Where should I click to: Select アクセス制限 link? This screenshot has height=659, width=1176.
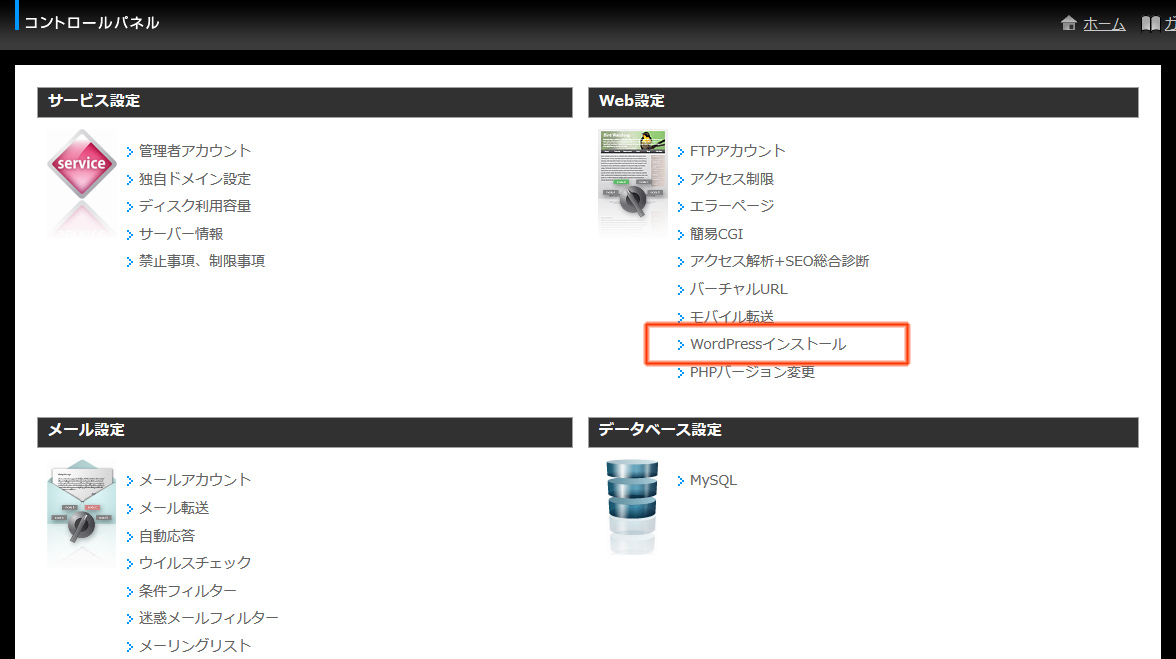[x=731, y=178]
